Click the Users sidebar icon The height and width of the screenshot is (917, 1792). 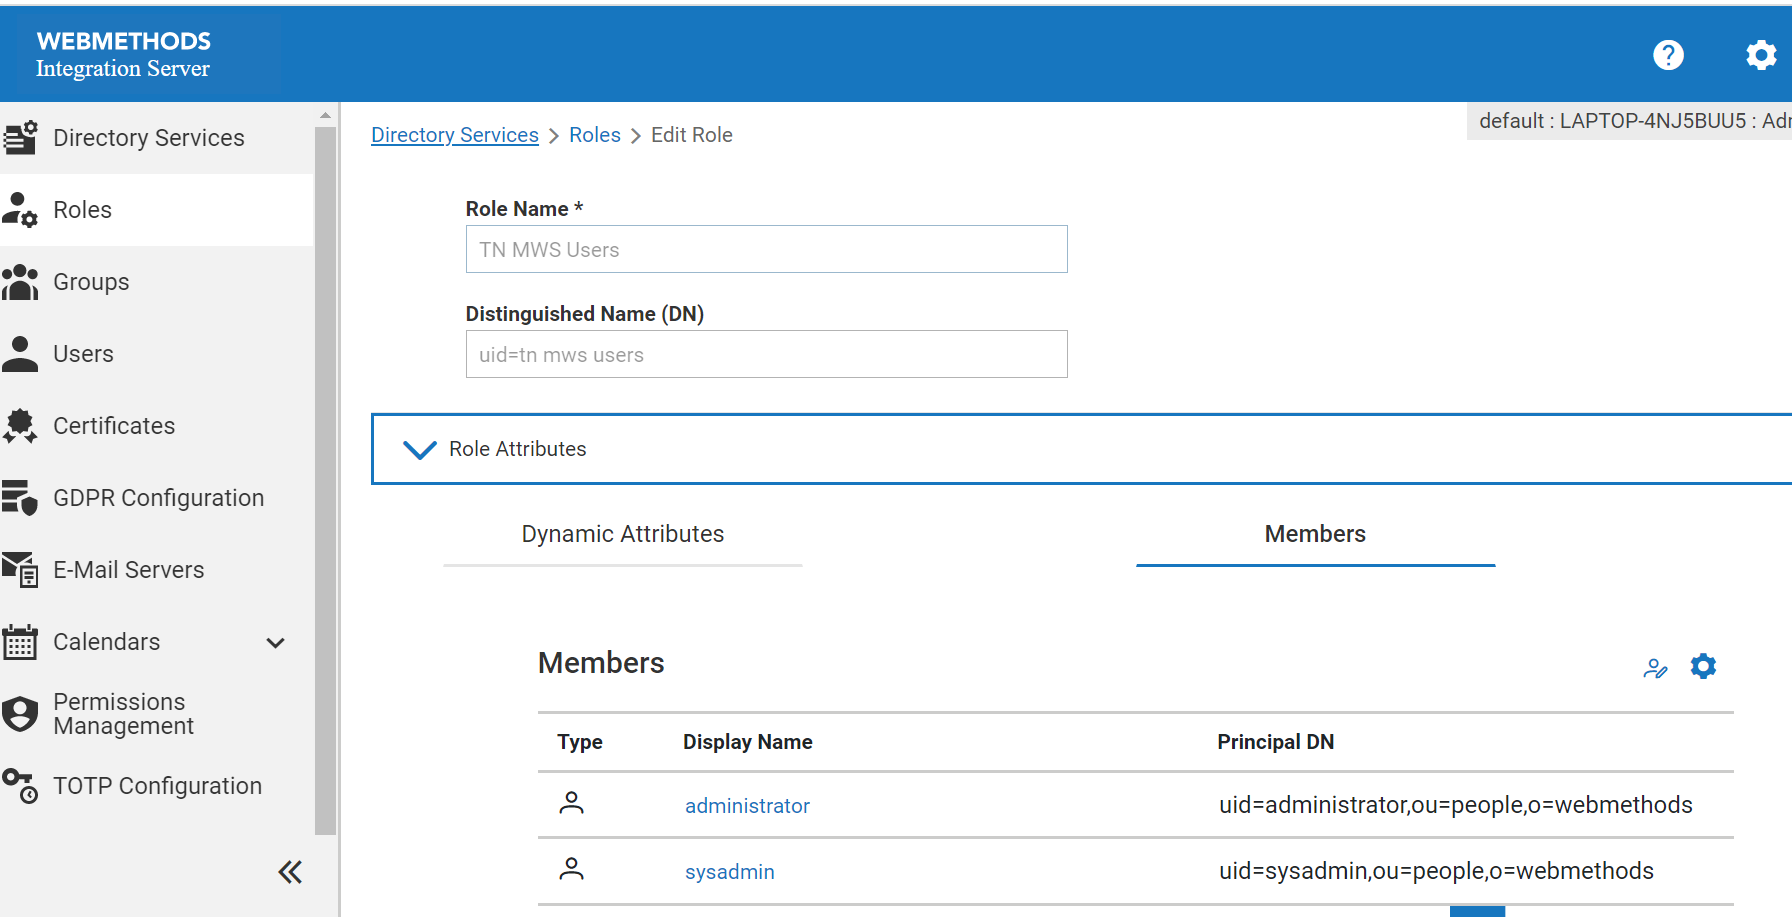[x=20, y=354]
